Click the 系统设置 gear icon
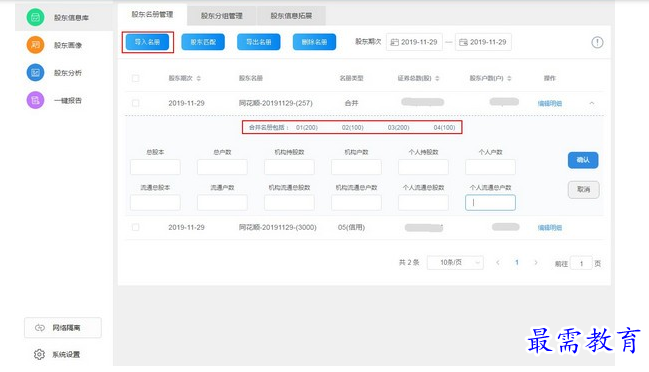649x372 pixels. (39, 354)
